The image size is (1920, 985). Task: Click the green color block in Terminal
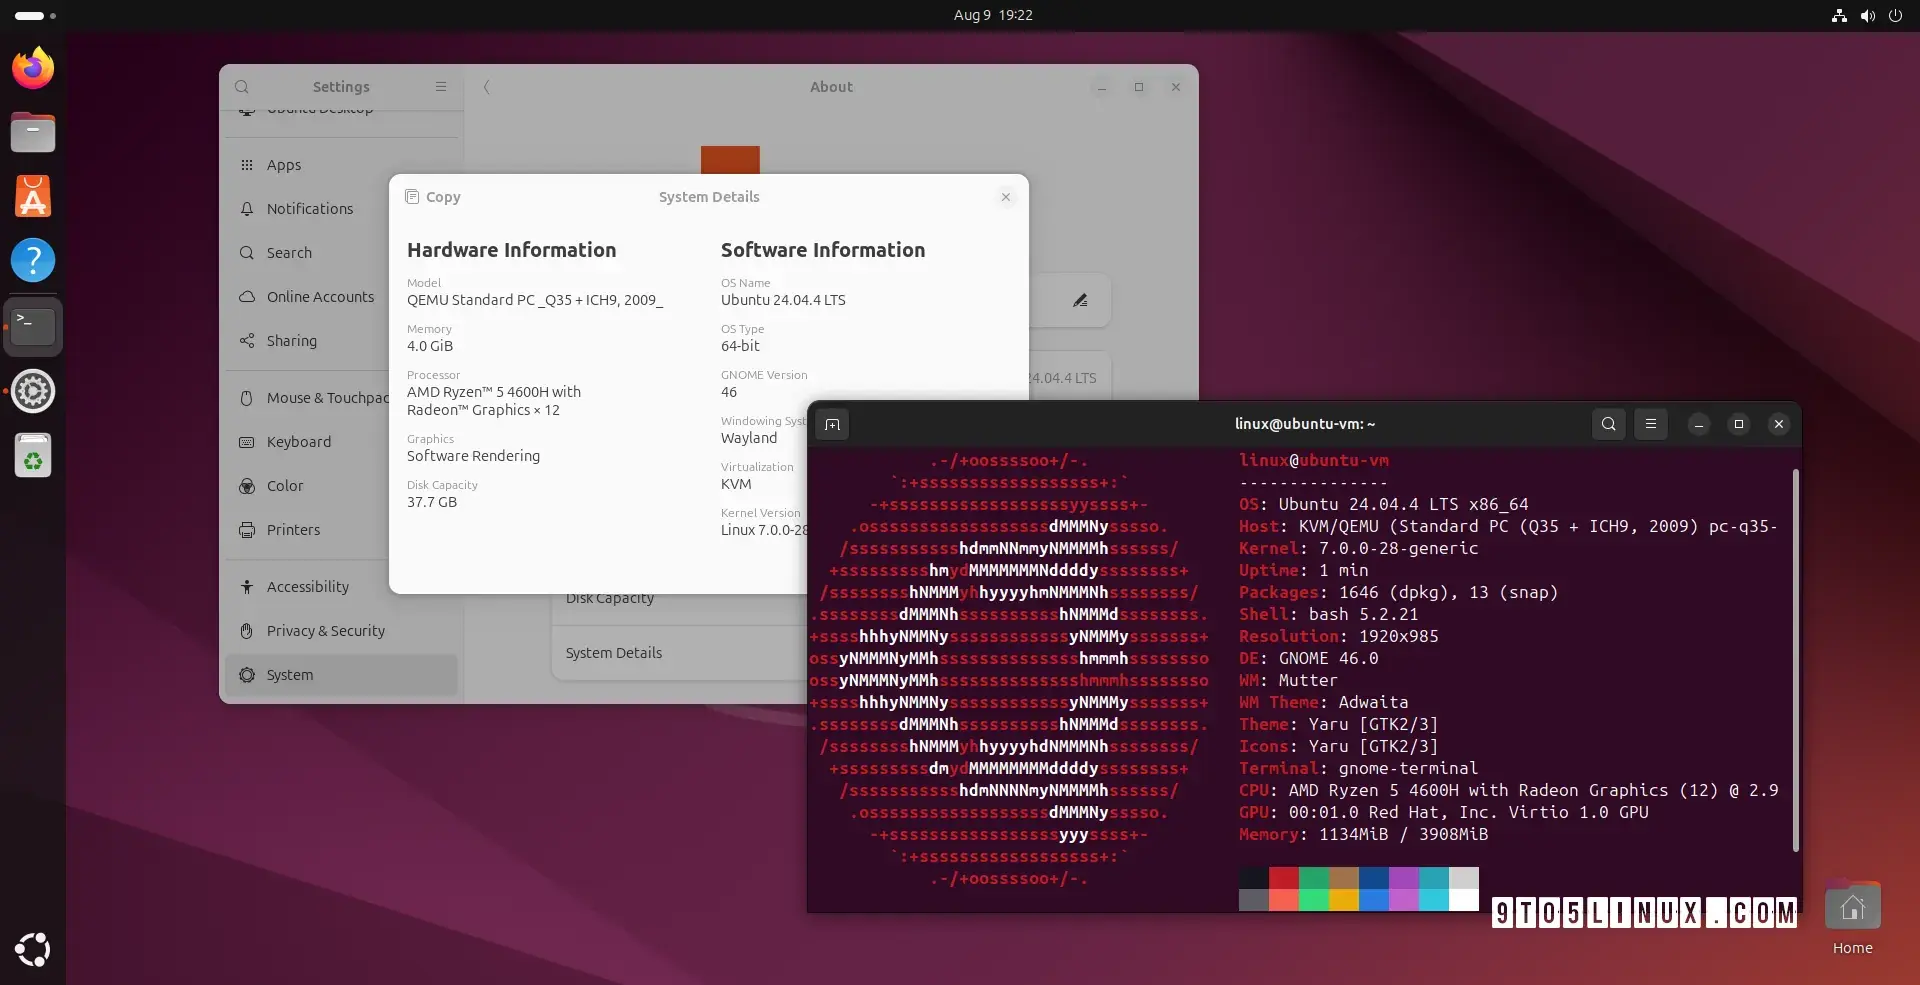point(1314,878)
